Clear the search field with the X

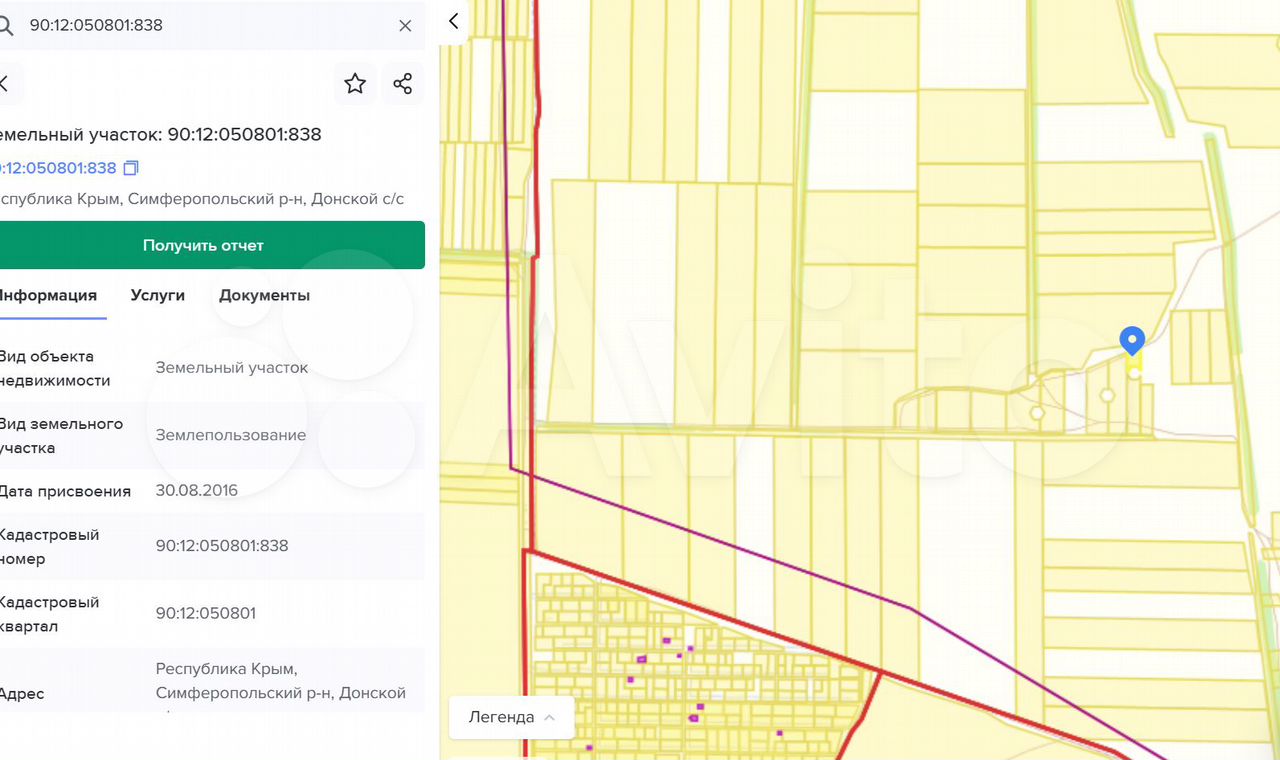pos(405,26)
